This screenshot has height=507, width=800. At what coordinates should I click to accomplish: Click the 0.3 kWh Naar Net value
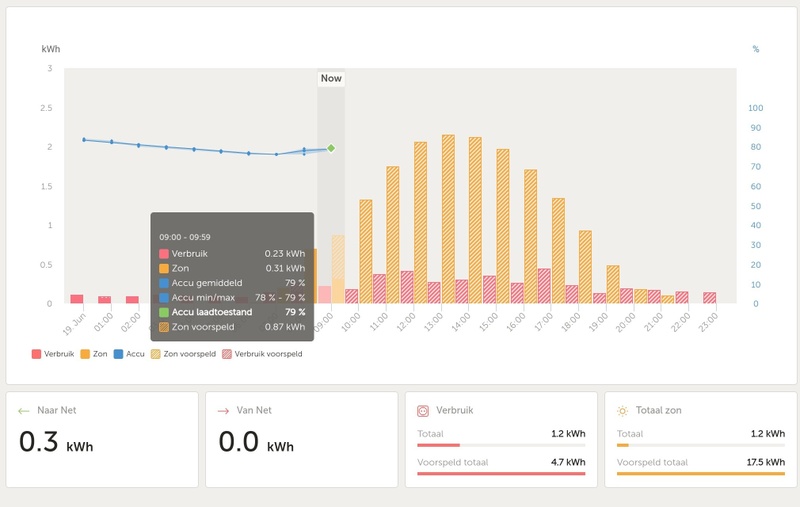coord(56,442)
